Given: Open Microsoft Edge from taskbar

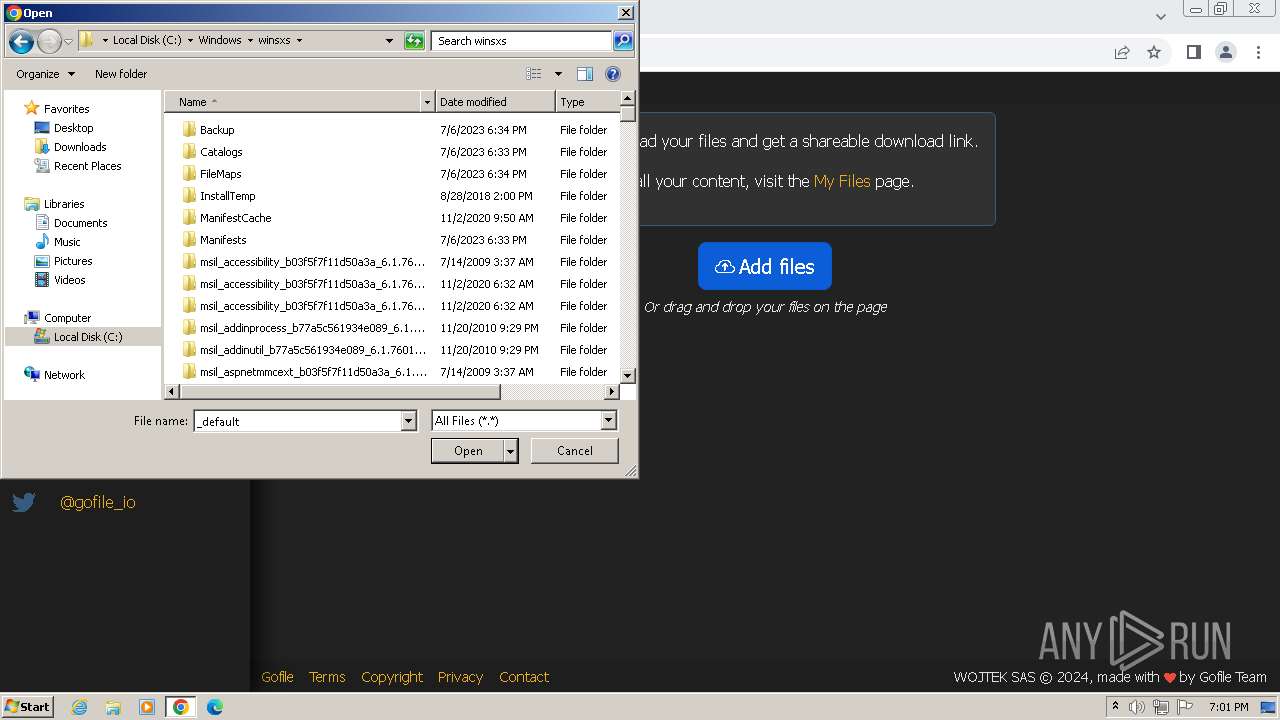Looking at the screenshot, I should click(x=214, y=707).
